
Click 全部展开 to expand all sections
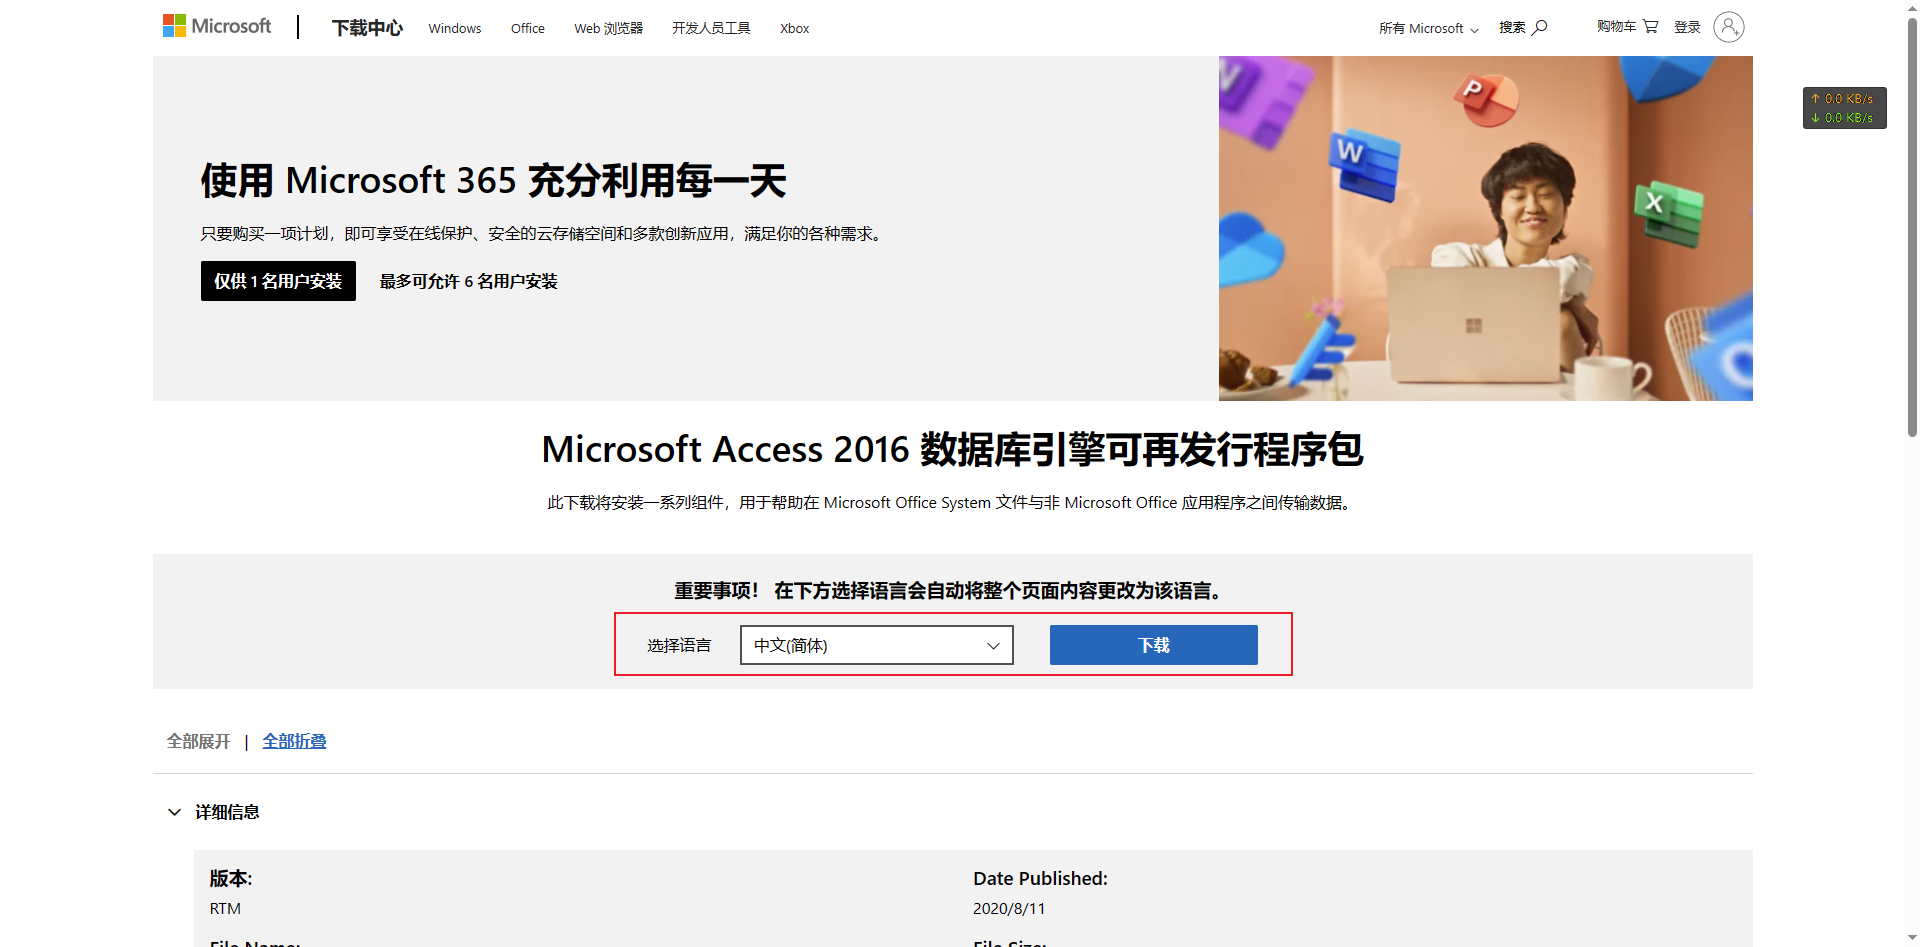[x=198, y=741]
